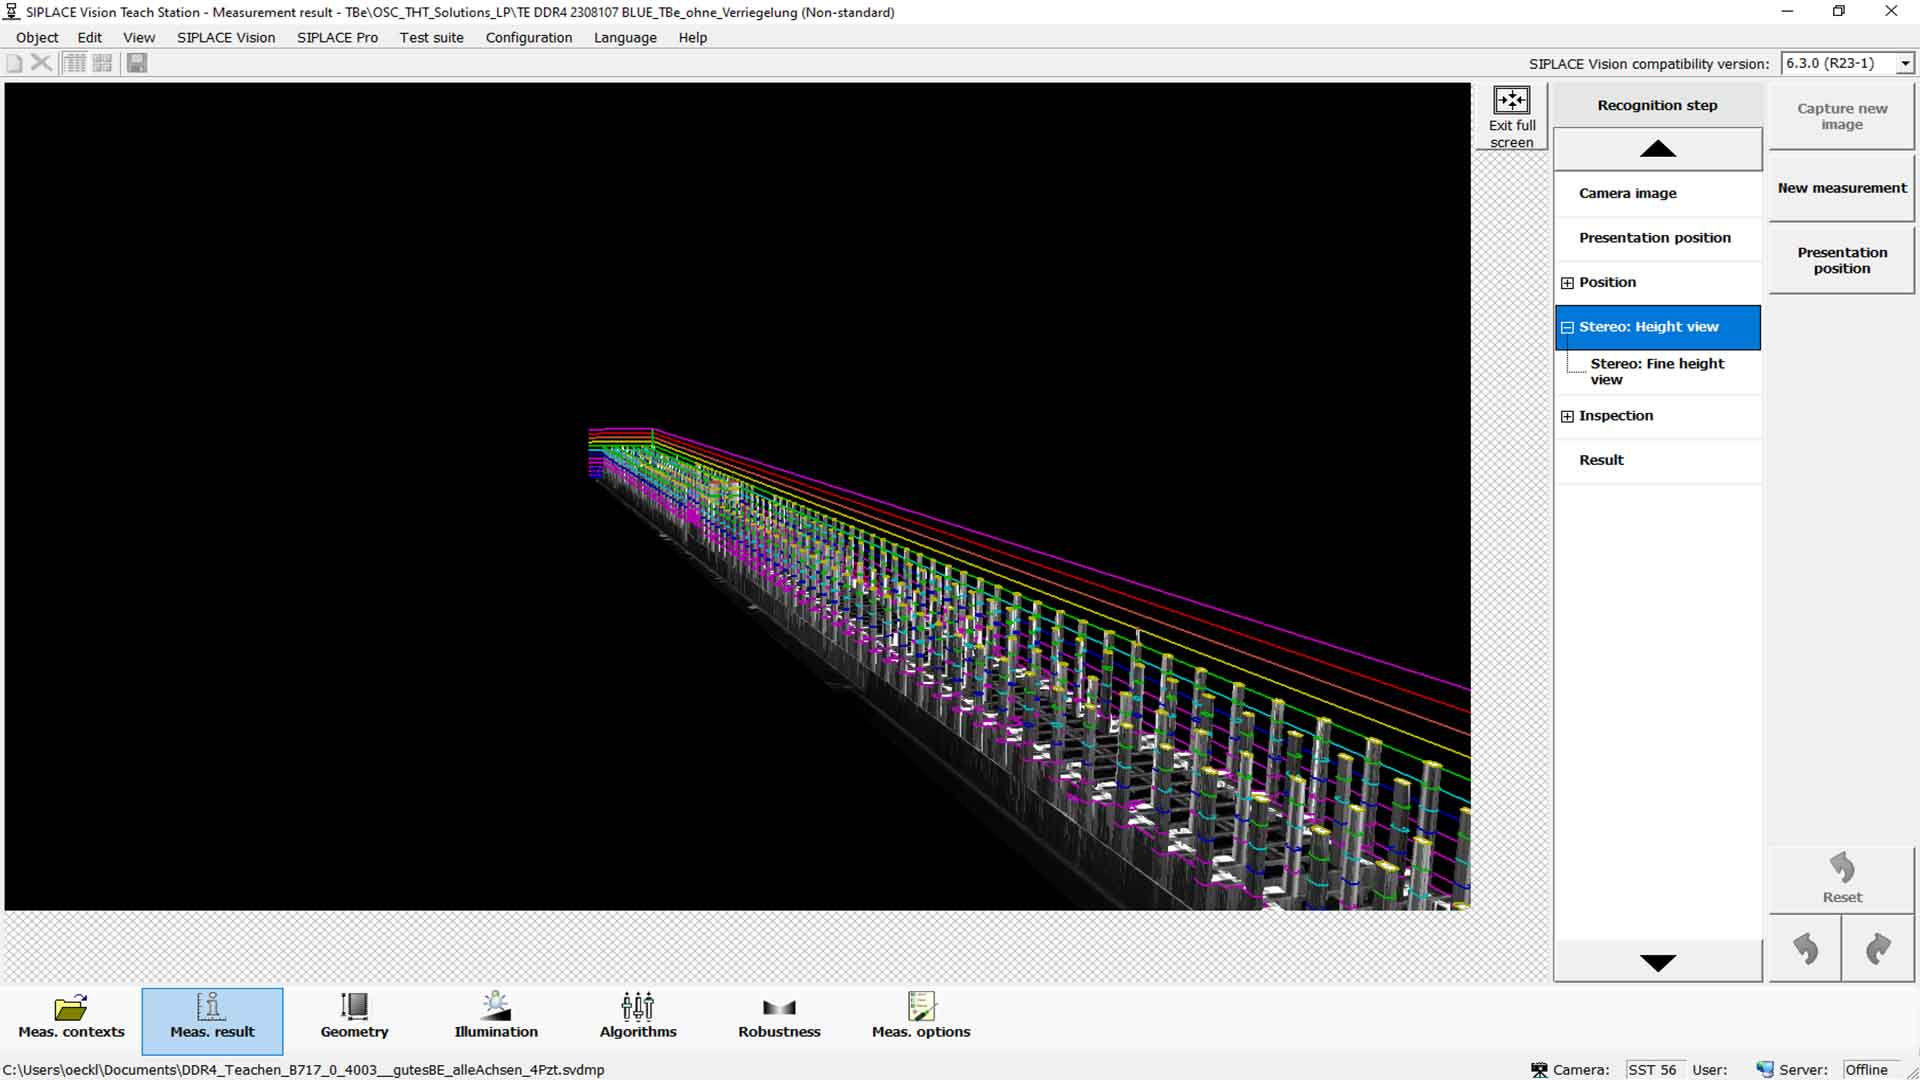Open Meas. options checklist icon
Screen dimensions: 1920x1080
(x=921, y=1007)
